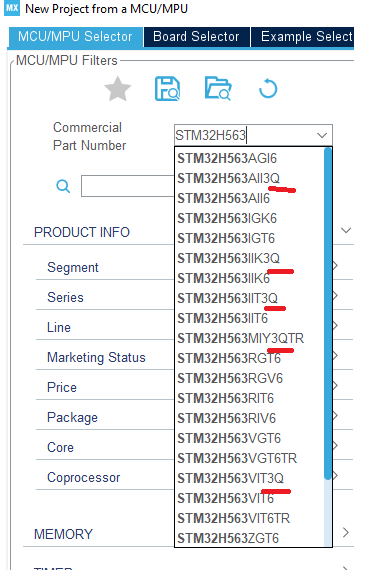Click the dropdown list scrollbar
Viewport: 388px width, 570px height.
(328, 313)
